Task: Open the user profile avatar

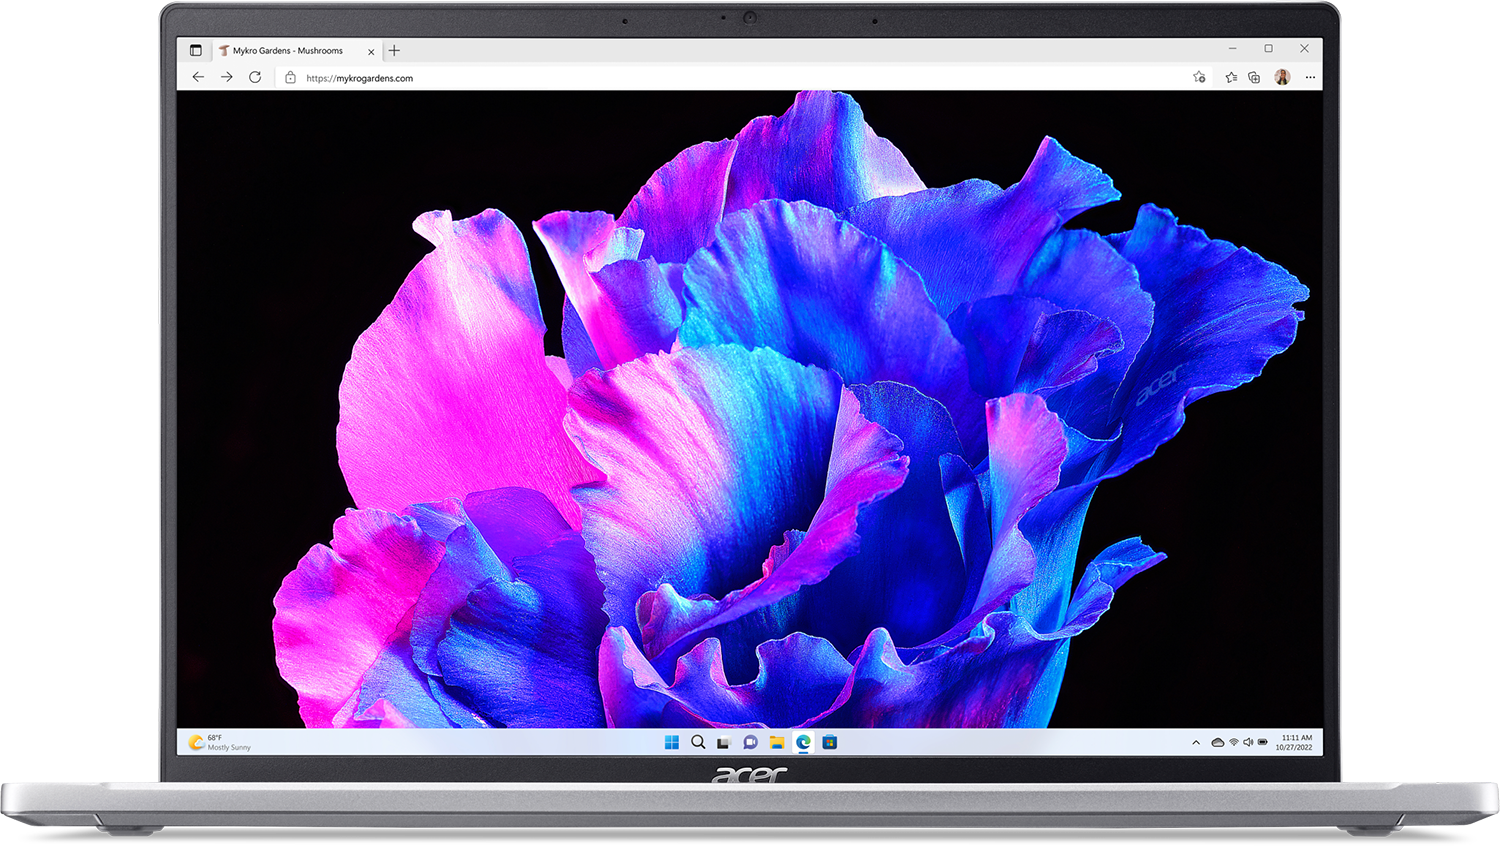Action: point(1282,77)
